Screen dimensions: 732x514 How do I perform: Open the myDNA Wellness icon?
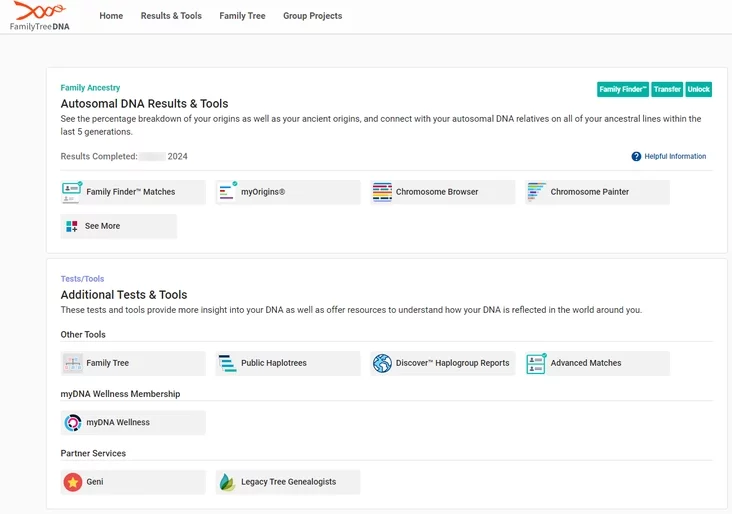click(72, 423)
